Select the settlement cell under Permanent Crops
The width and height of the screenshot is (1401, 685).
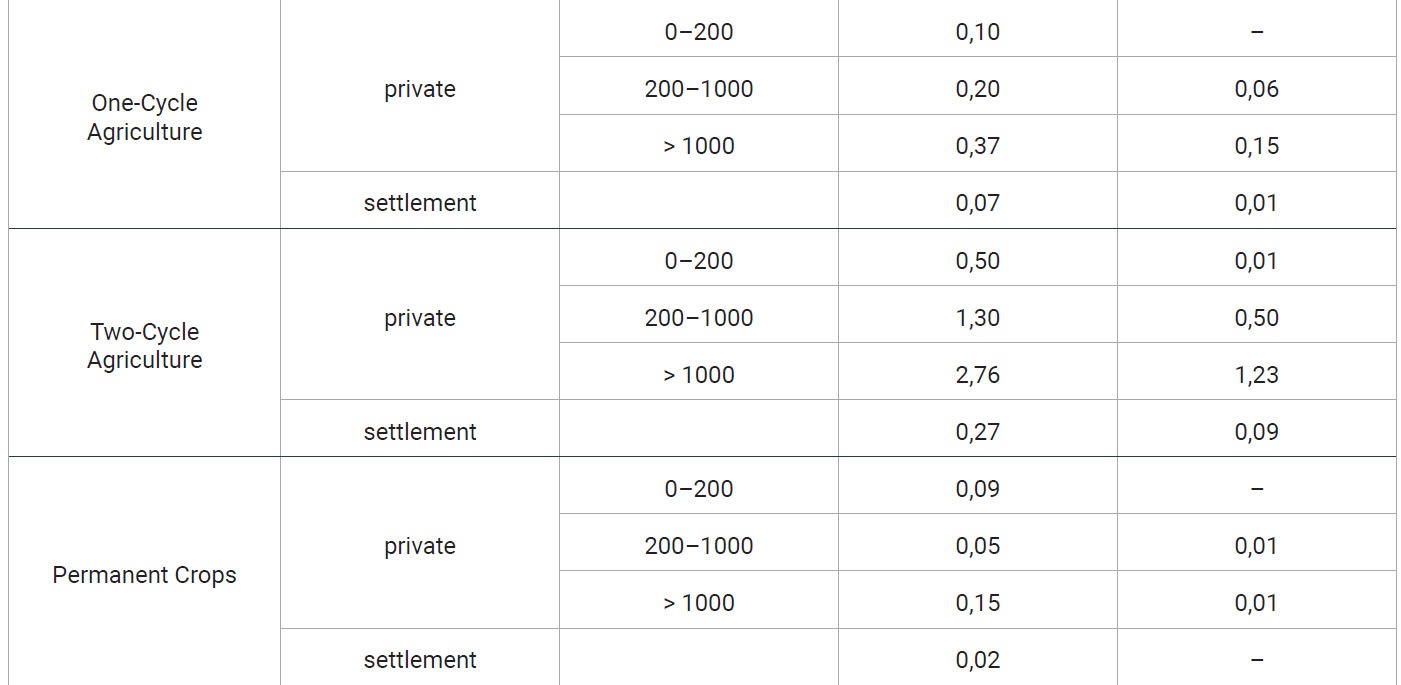(420, 660)
